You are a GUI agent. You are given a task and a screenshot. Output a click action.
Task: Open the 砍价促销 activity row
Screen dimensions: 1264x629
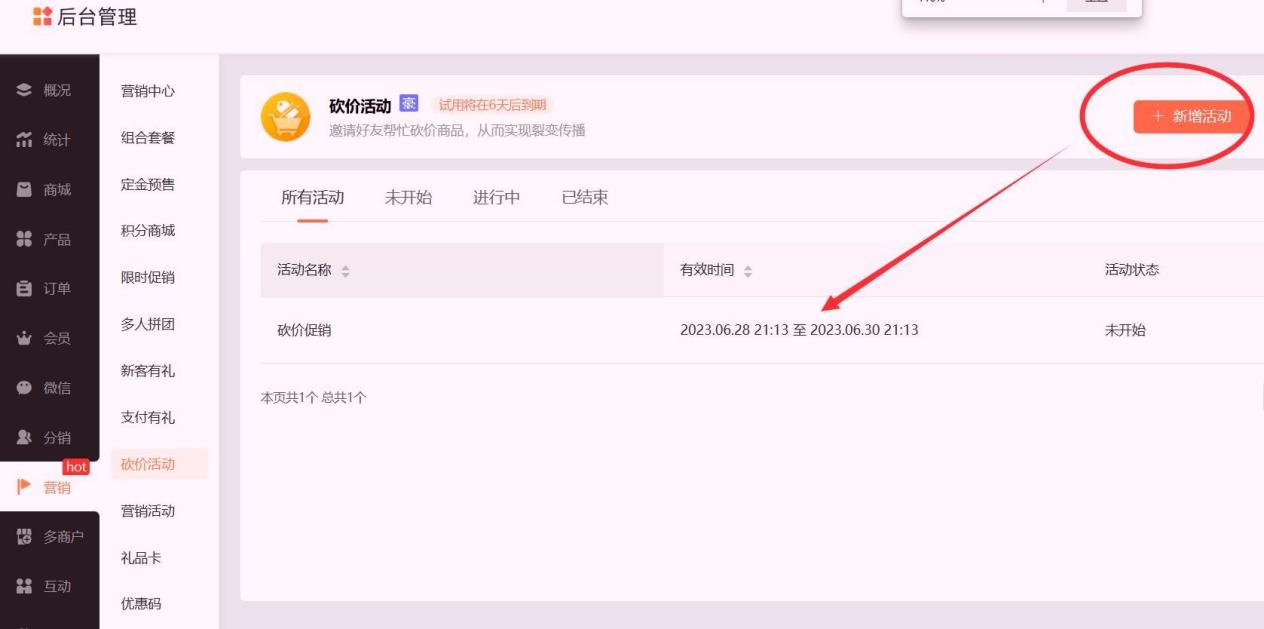[304, 331]
